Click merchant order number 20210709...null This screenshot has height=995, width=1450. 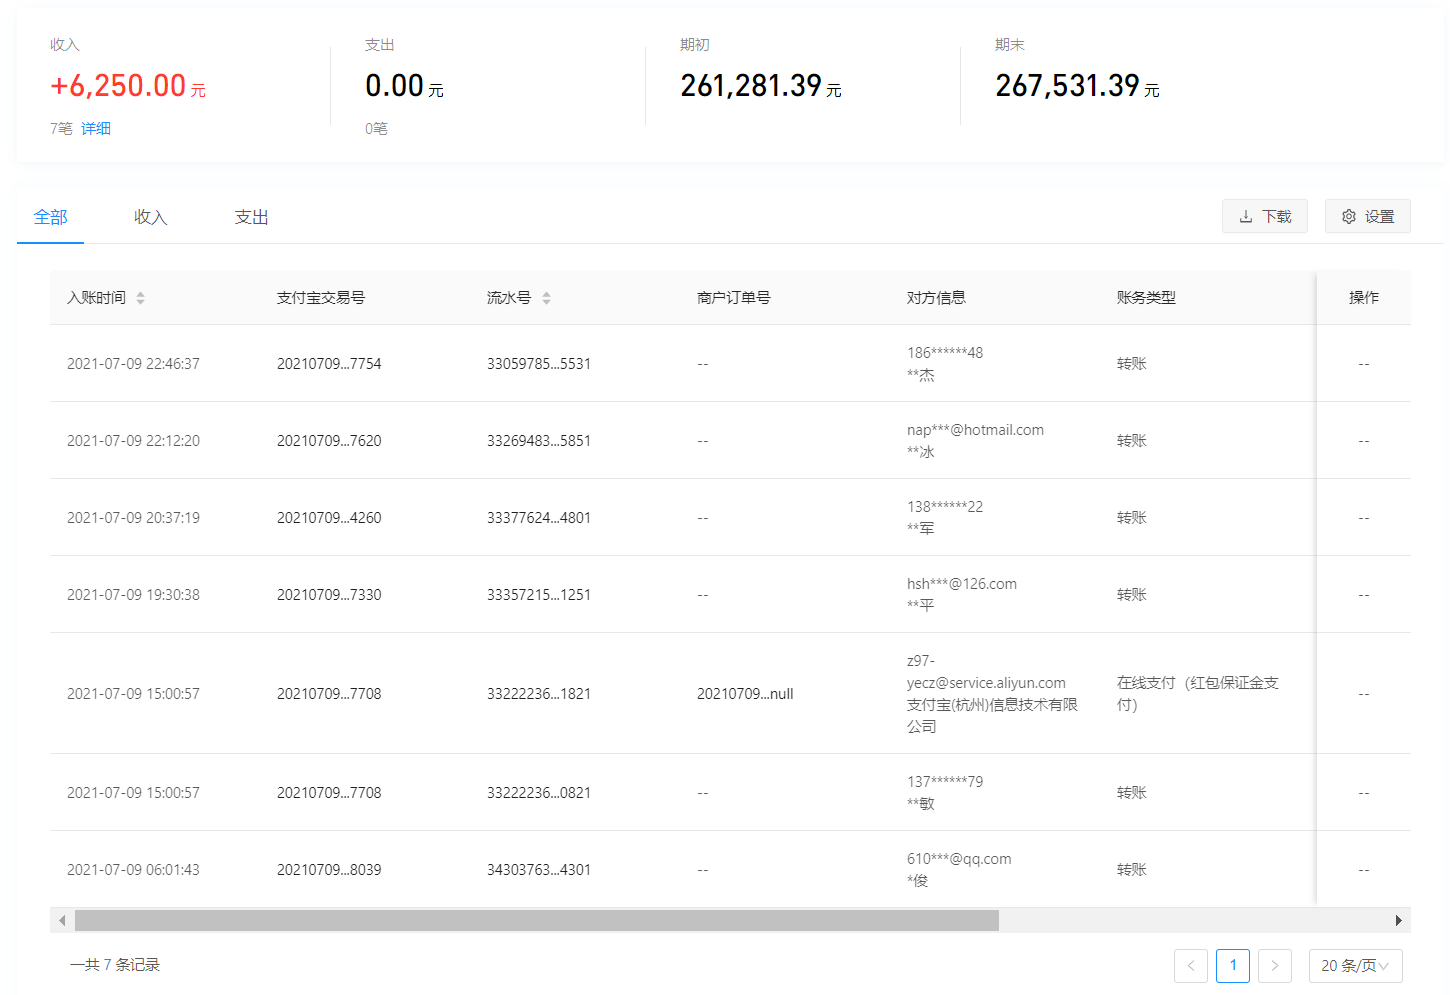point(745,694)
